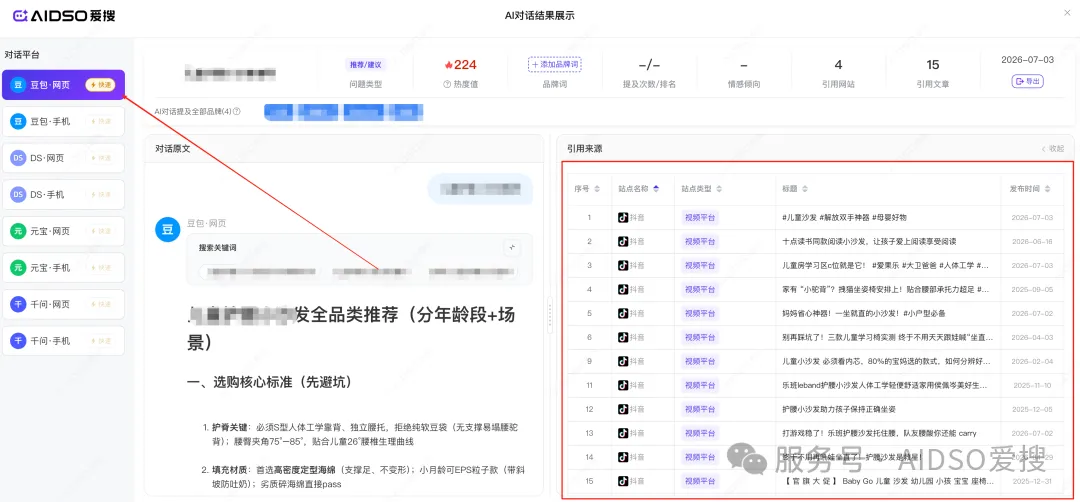Click the splitter handle between the two panels
The width and height of the screenshot is (1080, 502).
tap(550, 315)
